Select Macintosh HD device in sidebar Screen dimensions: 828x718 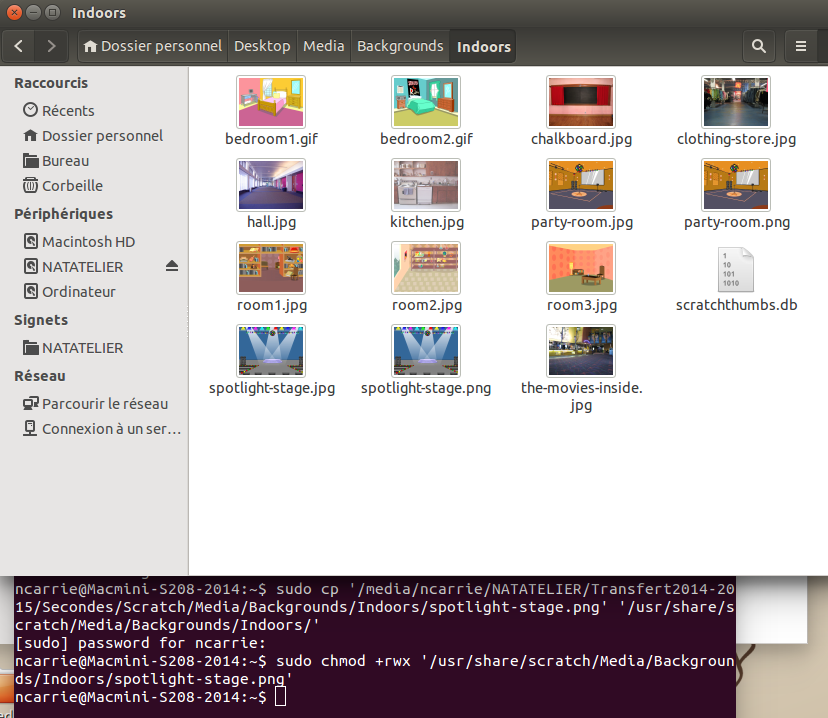pyautogui.click(x=87, y=242)
